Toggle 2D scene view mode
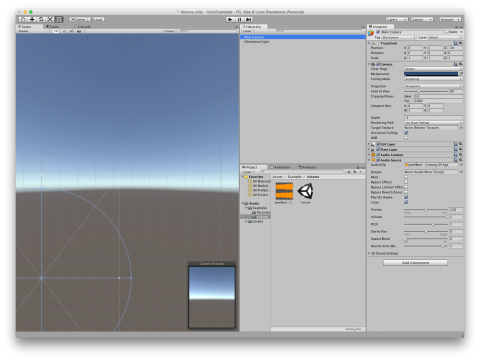The height and width of the screenshot is (360, 480). click(56, 31)
